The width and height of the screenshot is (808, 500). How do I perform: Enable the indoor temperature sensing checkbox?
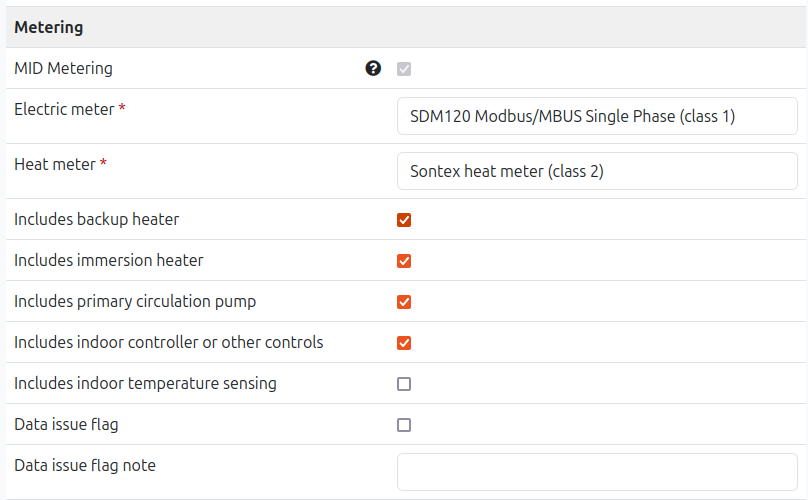pos(404,384)
